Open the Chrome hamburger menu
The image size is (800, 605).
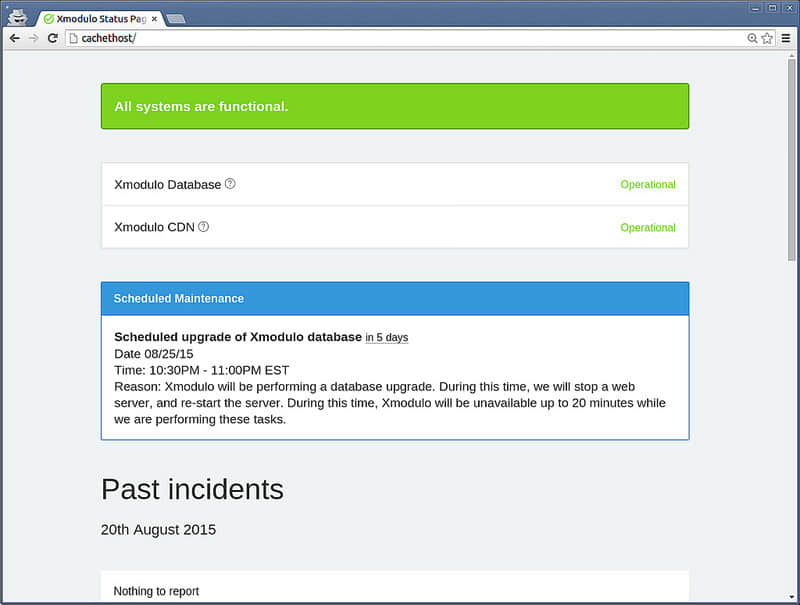(x=786, y=38)
